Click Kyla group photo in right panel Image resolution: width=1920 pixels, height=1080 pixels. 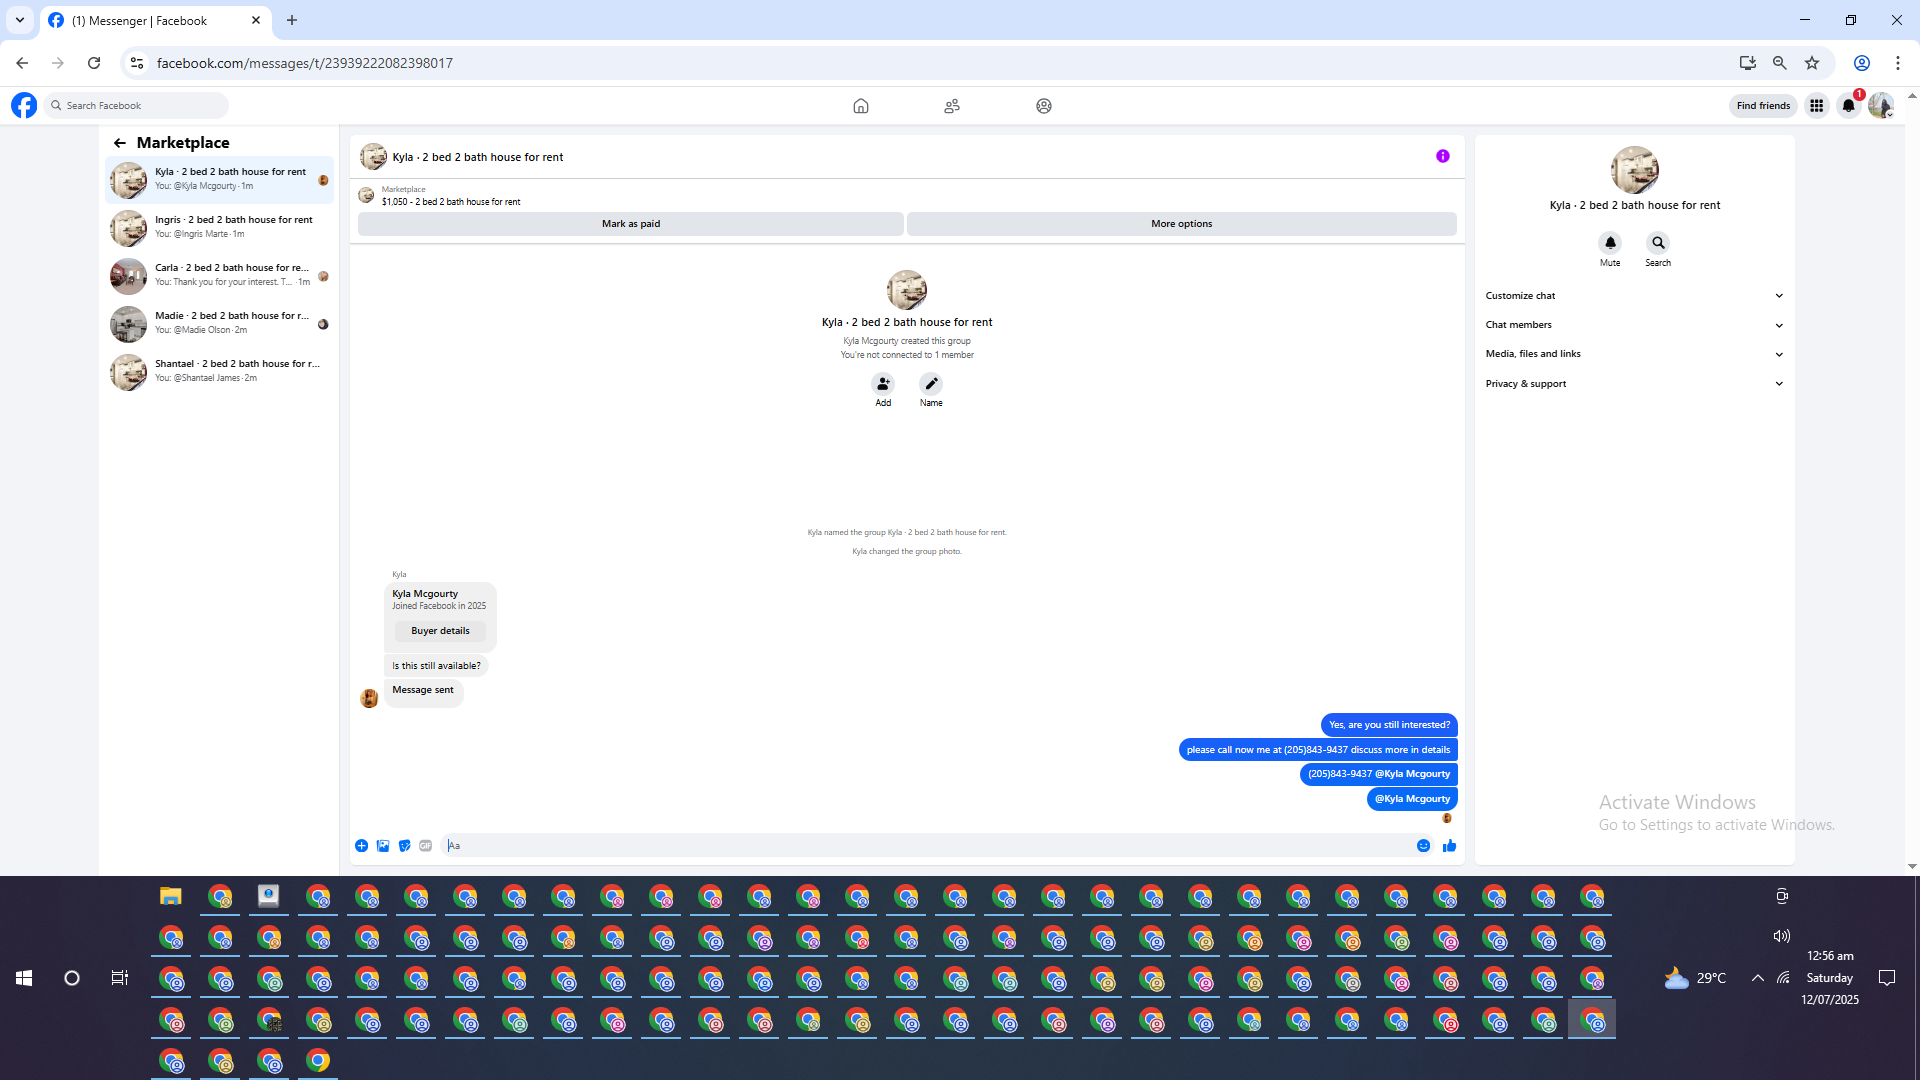pos(1635,170)
